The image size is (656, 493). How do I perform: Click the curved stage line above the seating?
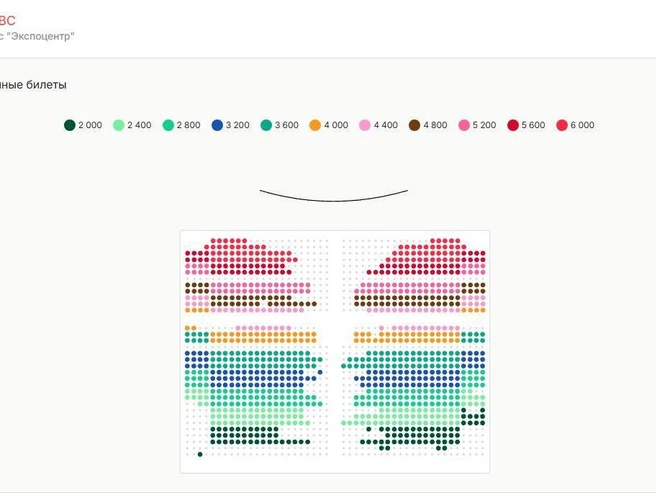334,196
